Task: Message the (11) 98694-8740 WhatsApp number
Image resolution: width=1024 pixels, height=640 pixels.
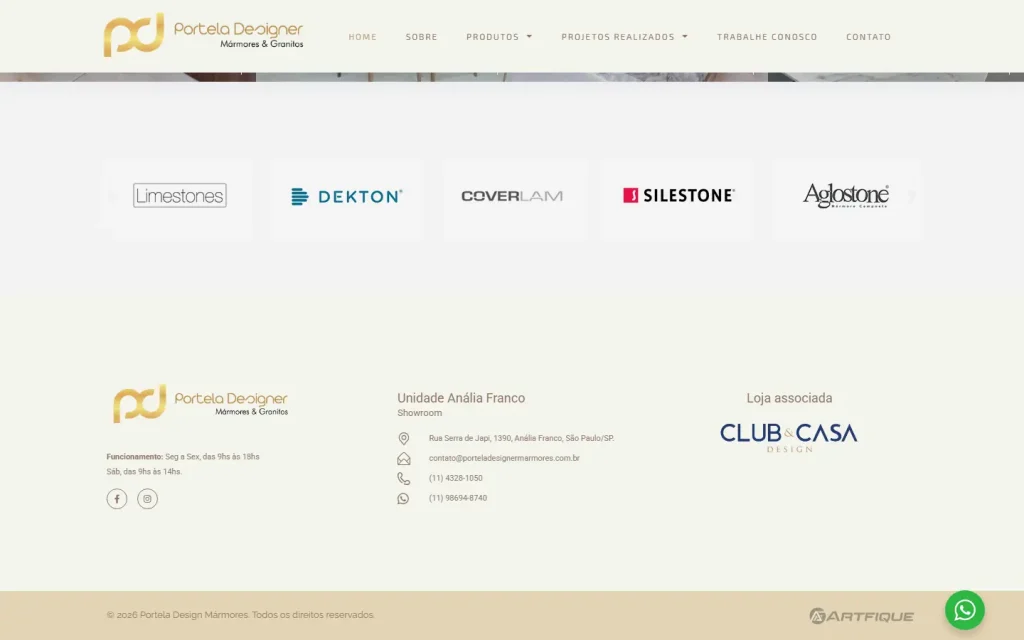Action: pyautogui.click(x=458, y=498)
